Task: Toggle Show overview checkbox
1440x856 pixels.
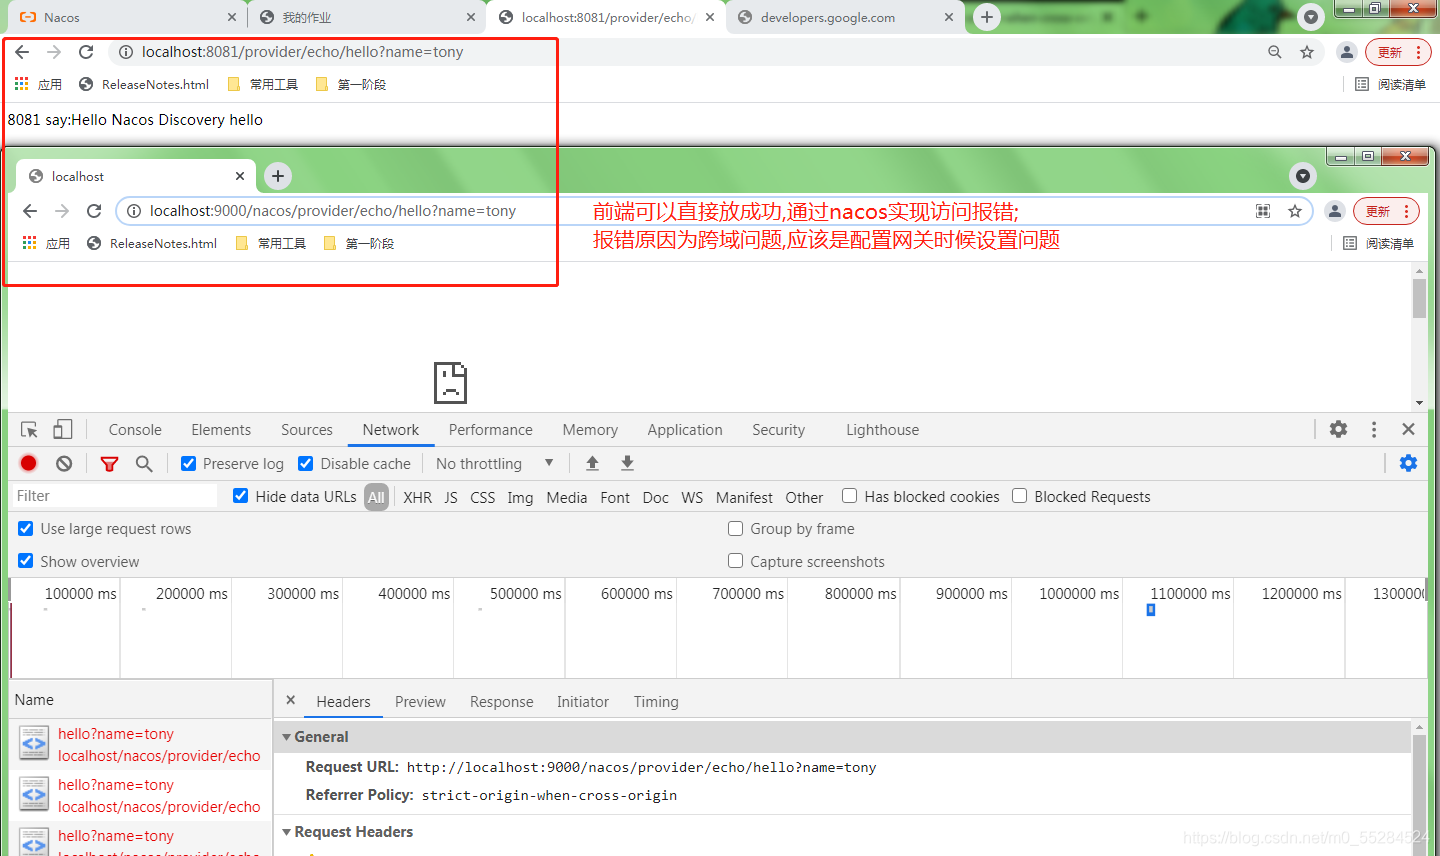Action: coord(25,561)
